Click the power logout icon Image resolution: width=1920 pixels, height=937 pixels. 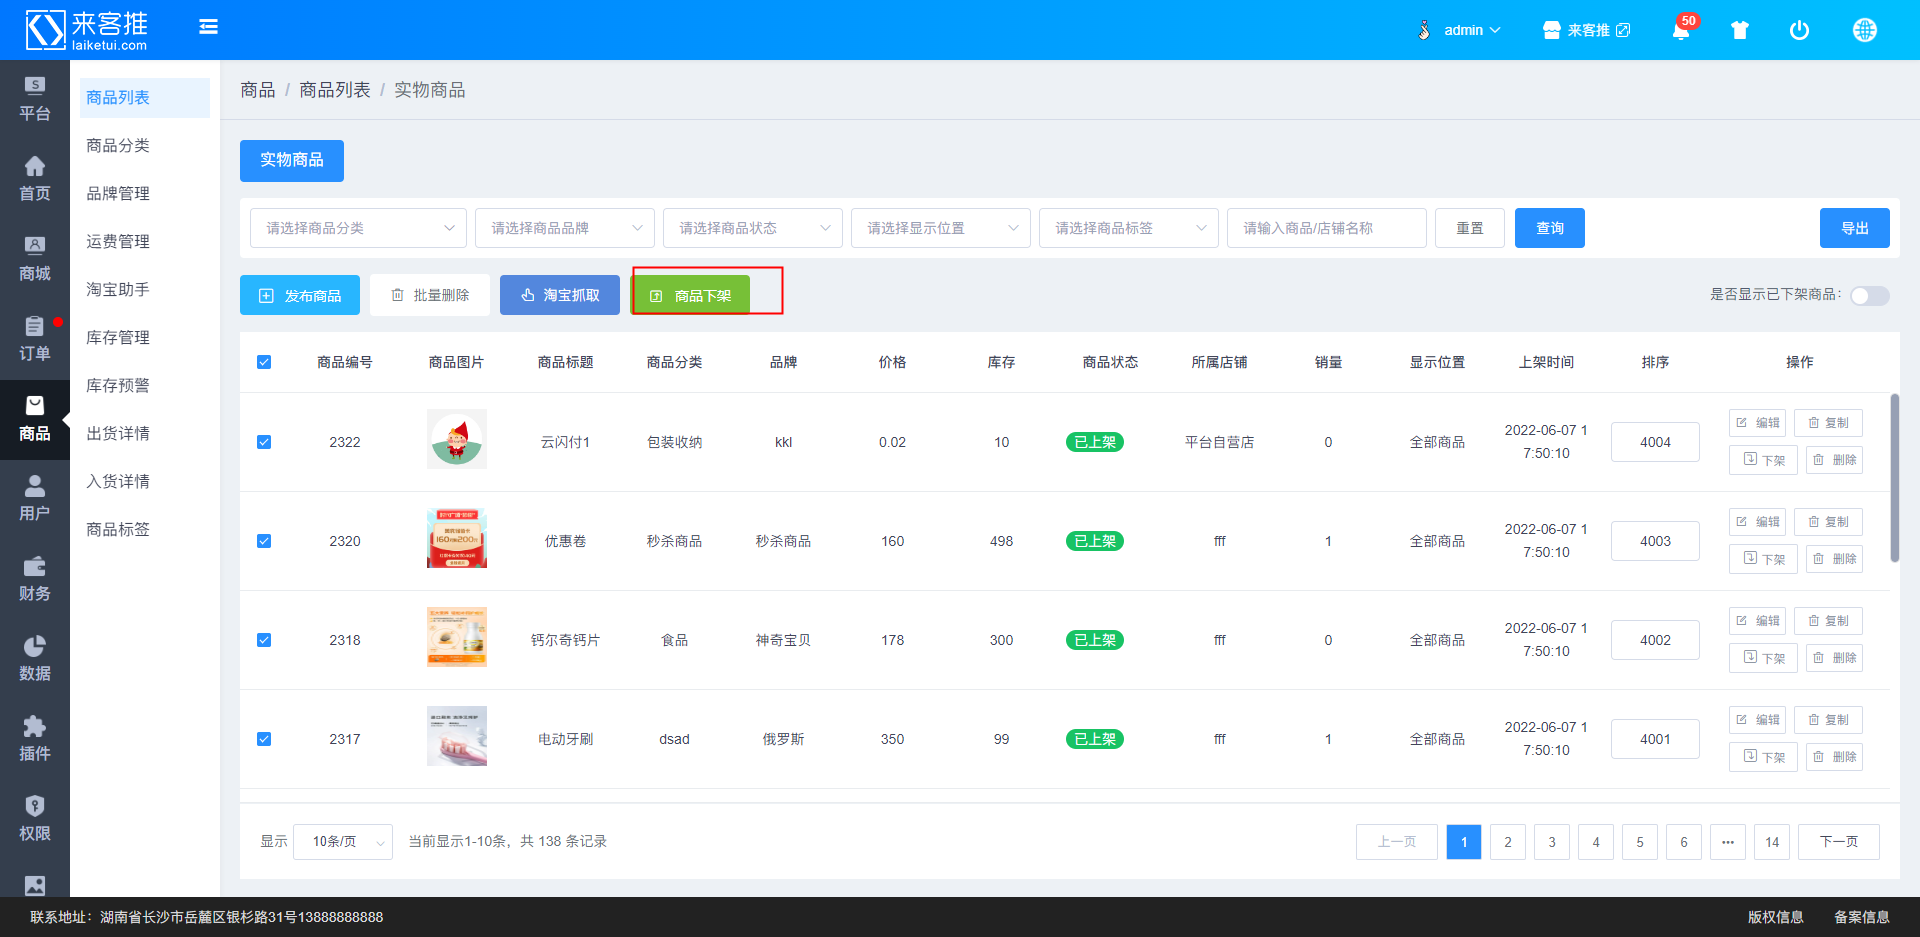pos(1799,30)
